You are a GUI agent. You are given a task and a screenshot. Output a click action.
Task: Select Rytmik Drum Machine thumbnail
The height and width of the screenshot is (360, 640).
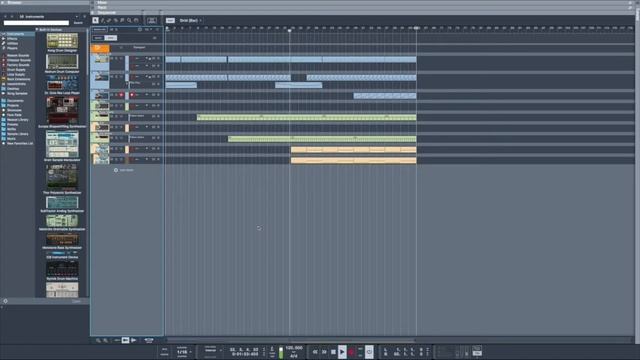click(62, 269)
